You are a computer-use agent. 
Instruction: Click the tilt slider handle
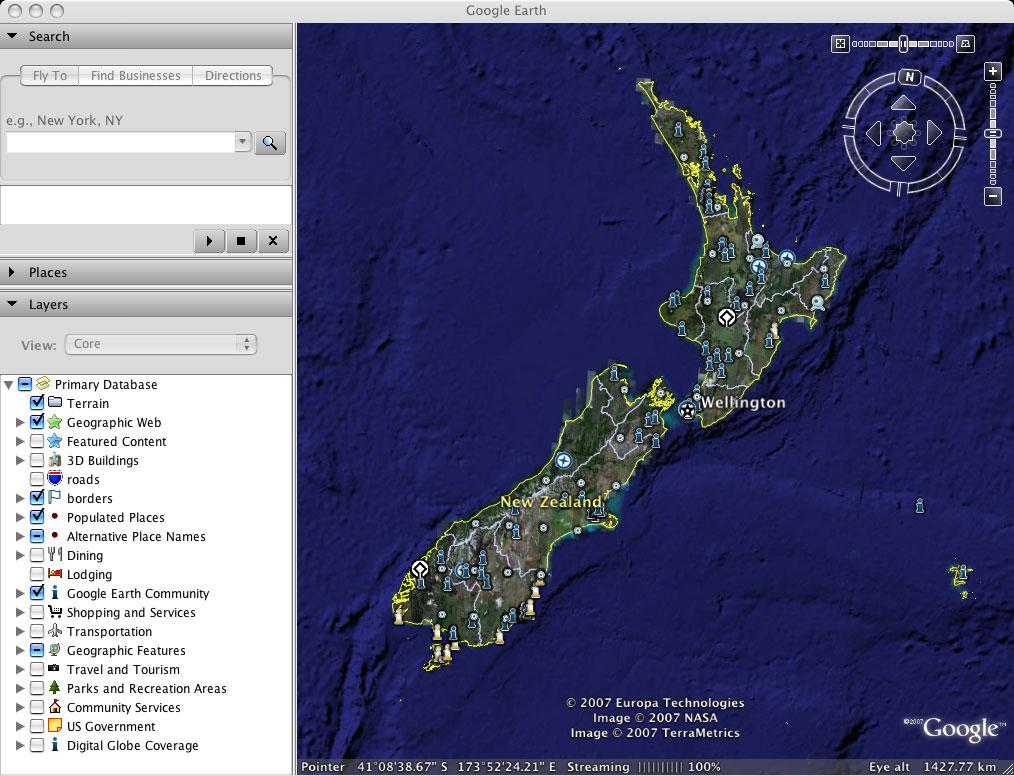coord(903,44)
